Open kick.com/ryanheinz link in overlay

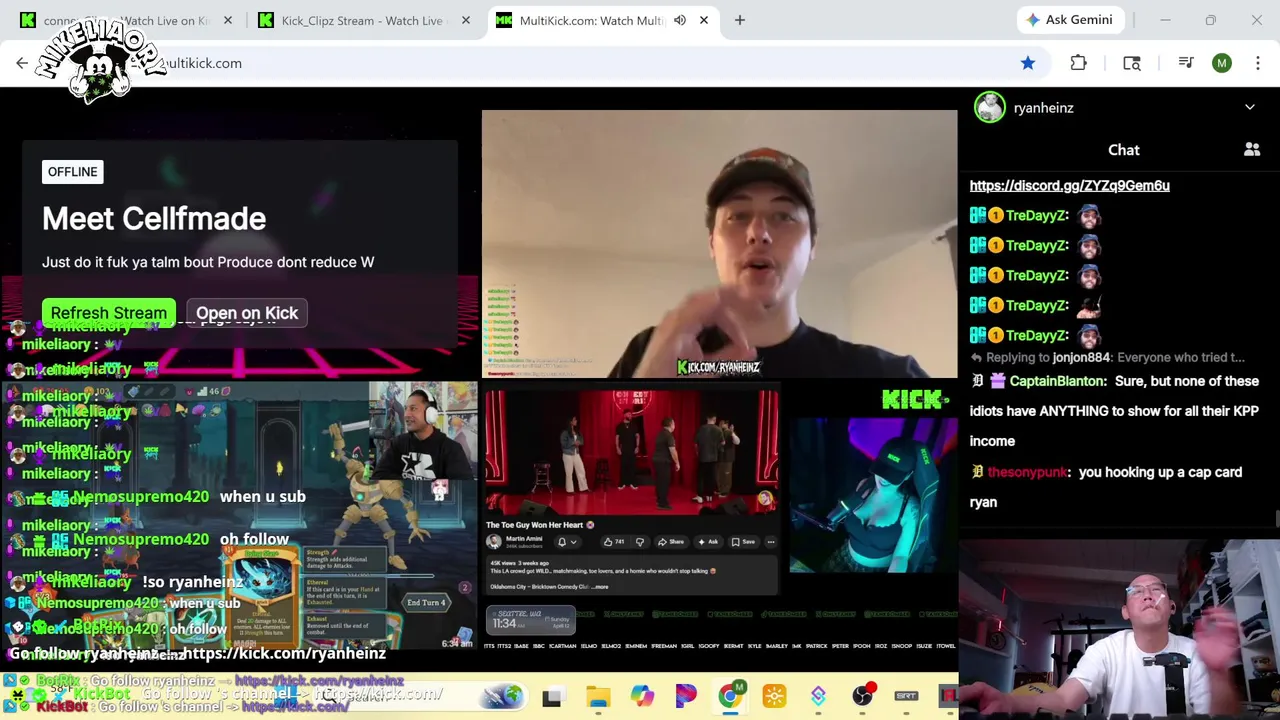284,653
